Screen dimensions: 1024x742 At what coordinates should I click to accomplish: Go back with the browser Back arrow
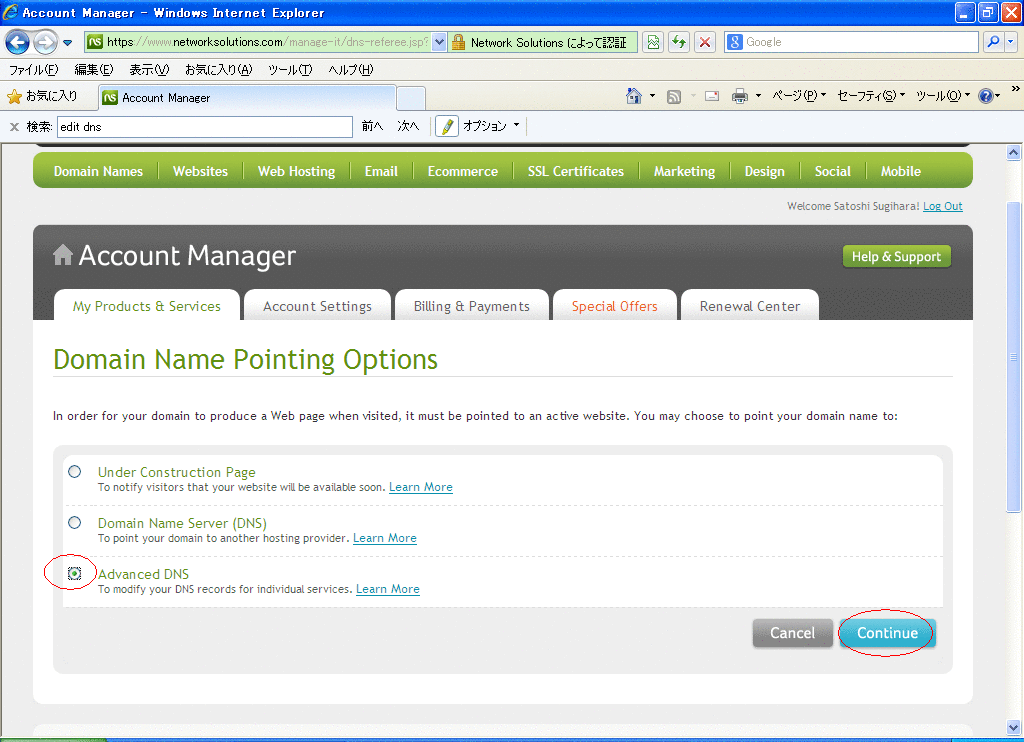click(18, 42)
